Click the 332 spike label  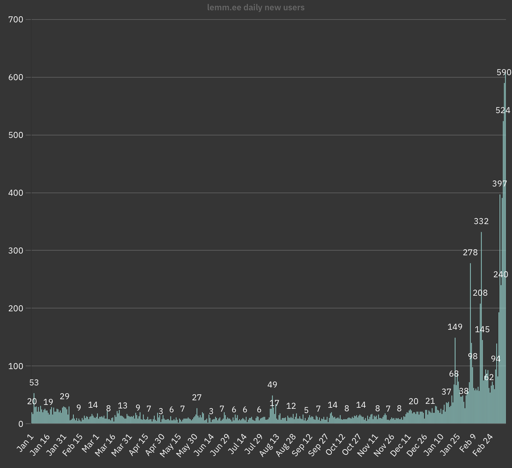click(x=481, y=221)
